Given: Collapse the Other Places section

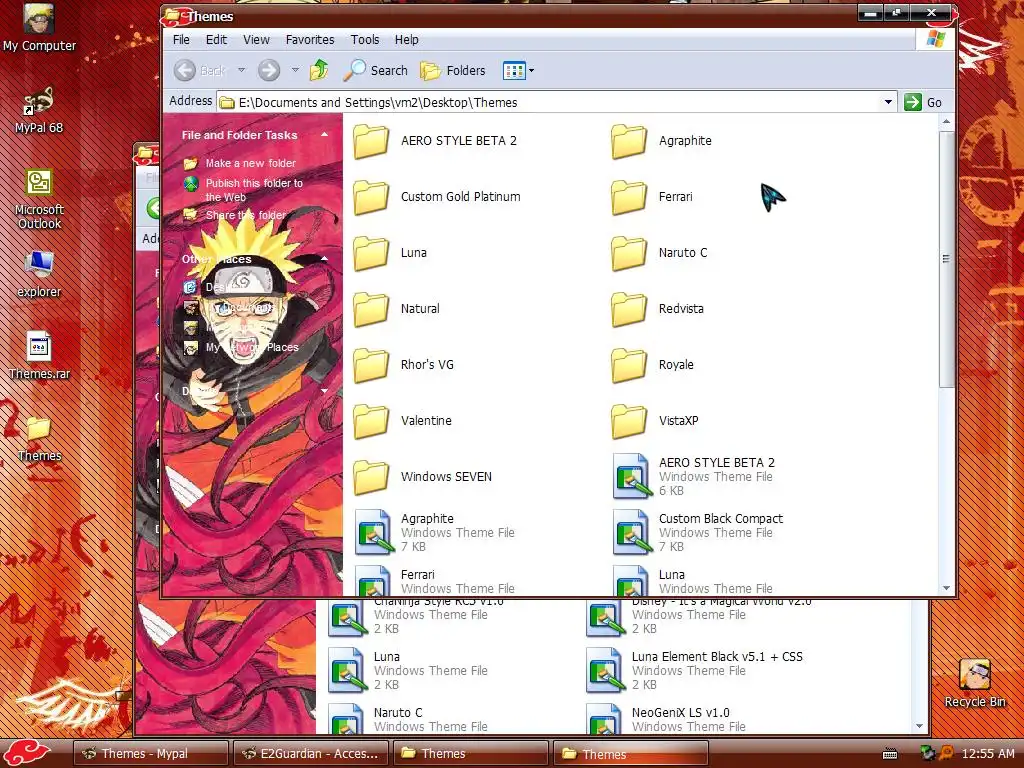Looking at the screenshot, I should pyautogui.click(x=324, y=259).
